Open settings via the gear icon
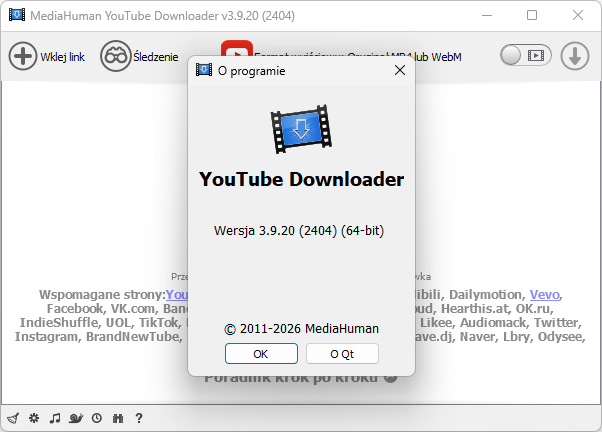 pos(34,418)
